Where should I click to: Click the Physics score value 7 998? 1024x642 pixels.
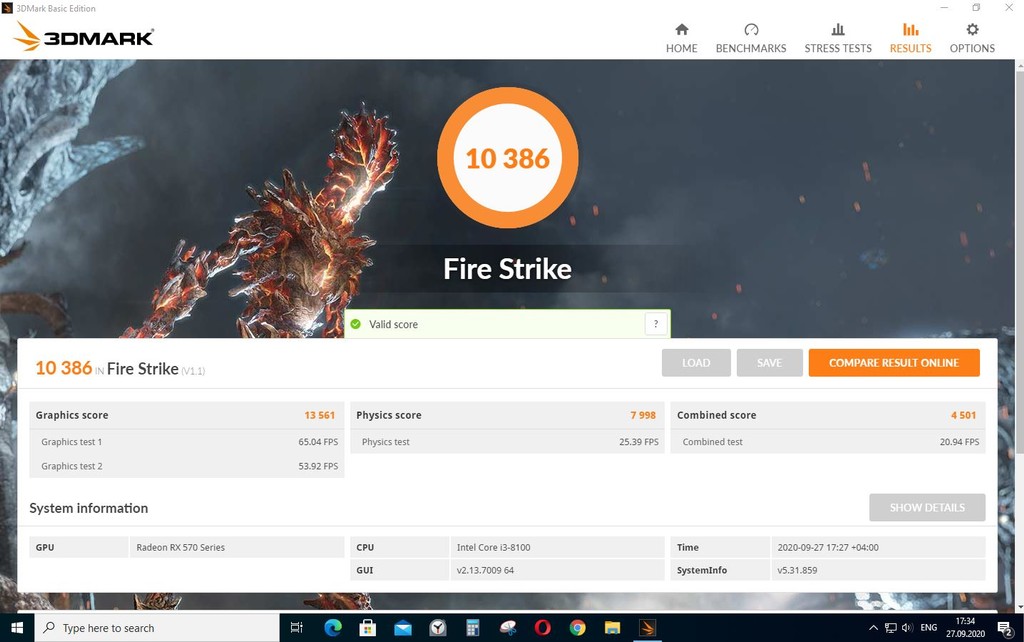(643, 415)
